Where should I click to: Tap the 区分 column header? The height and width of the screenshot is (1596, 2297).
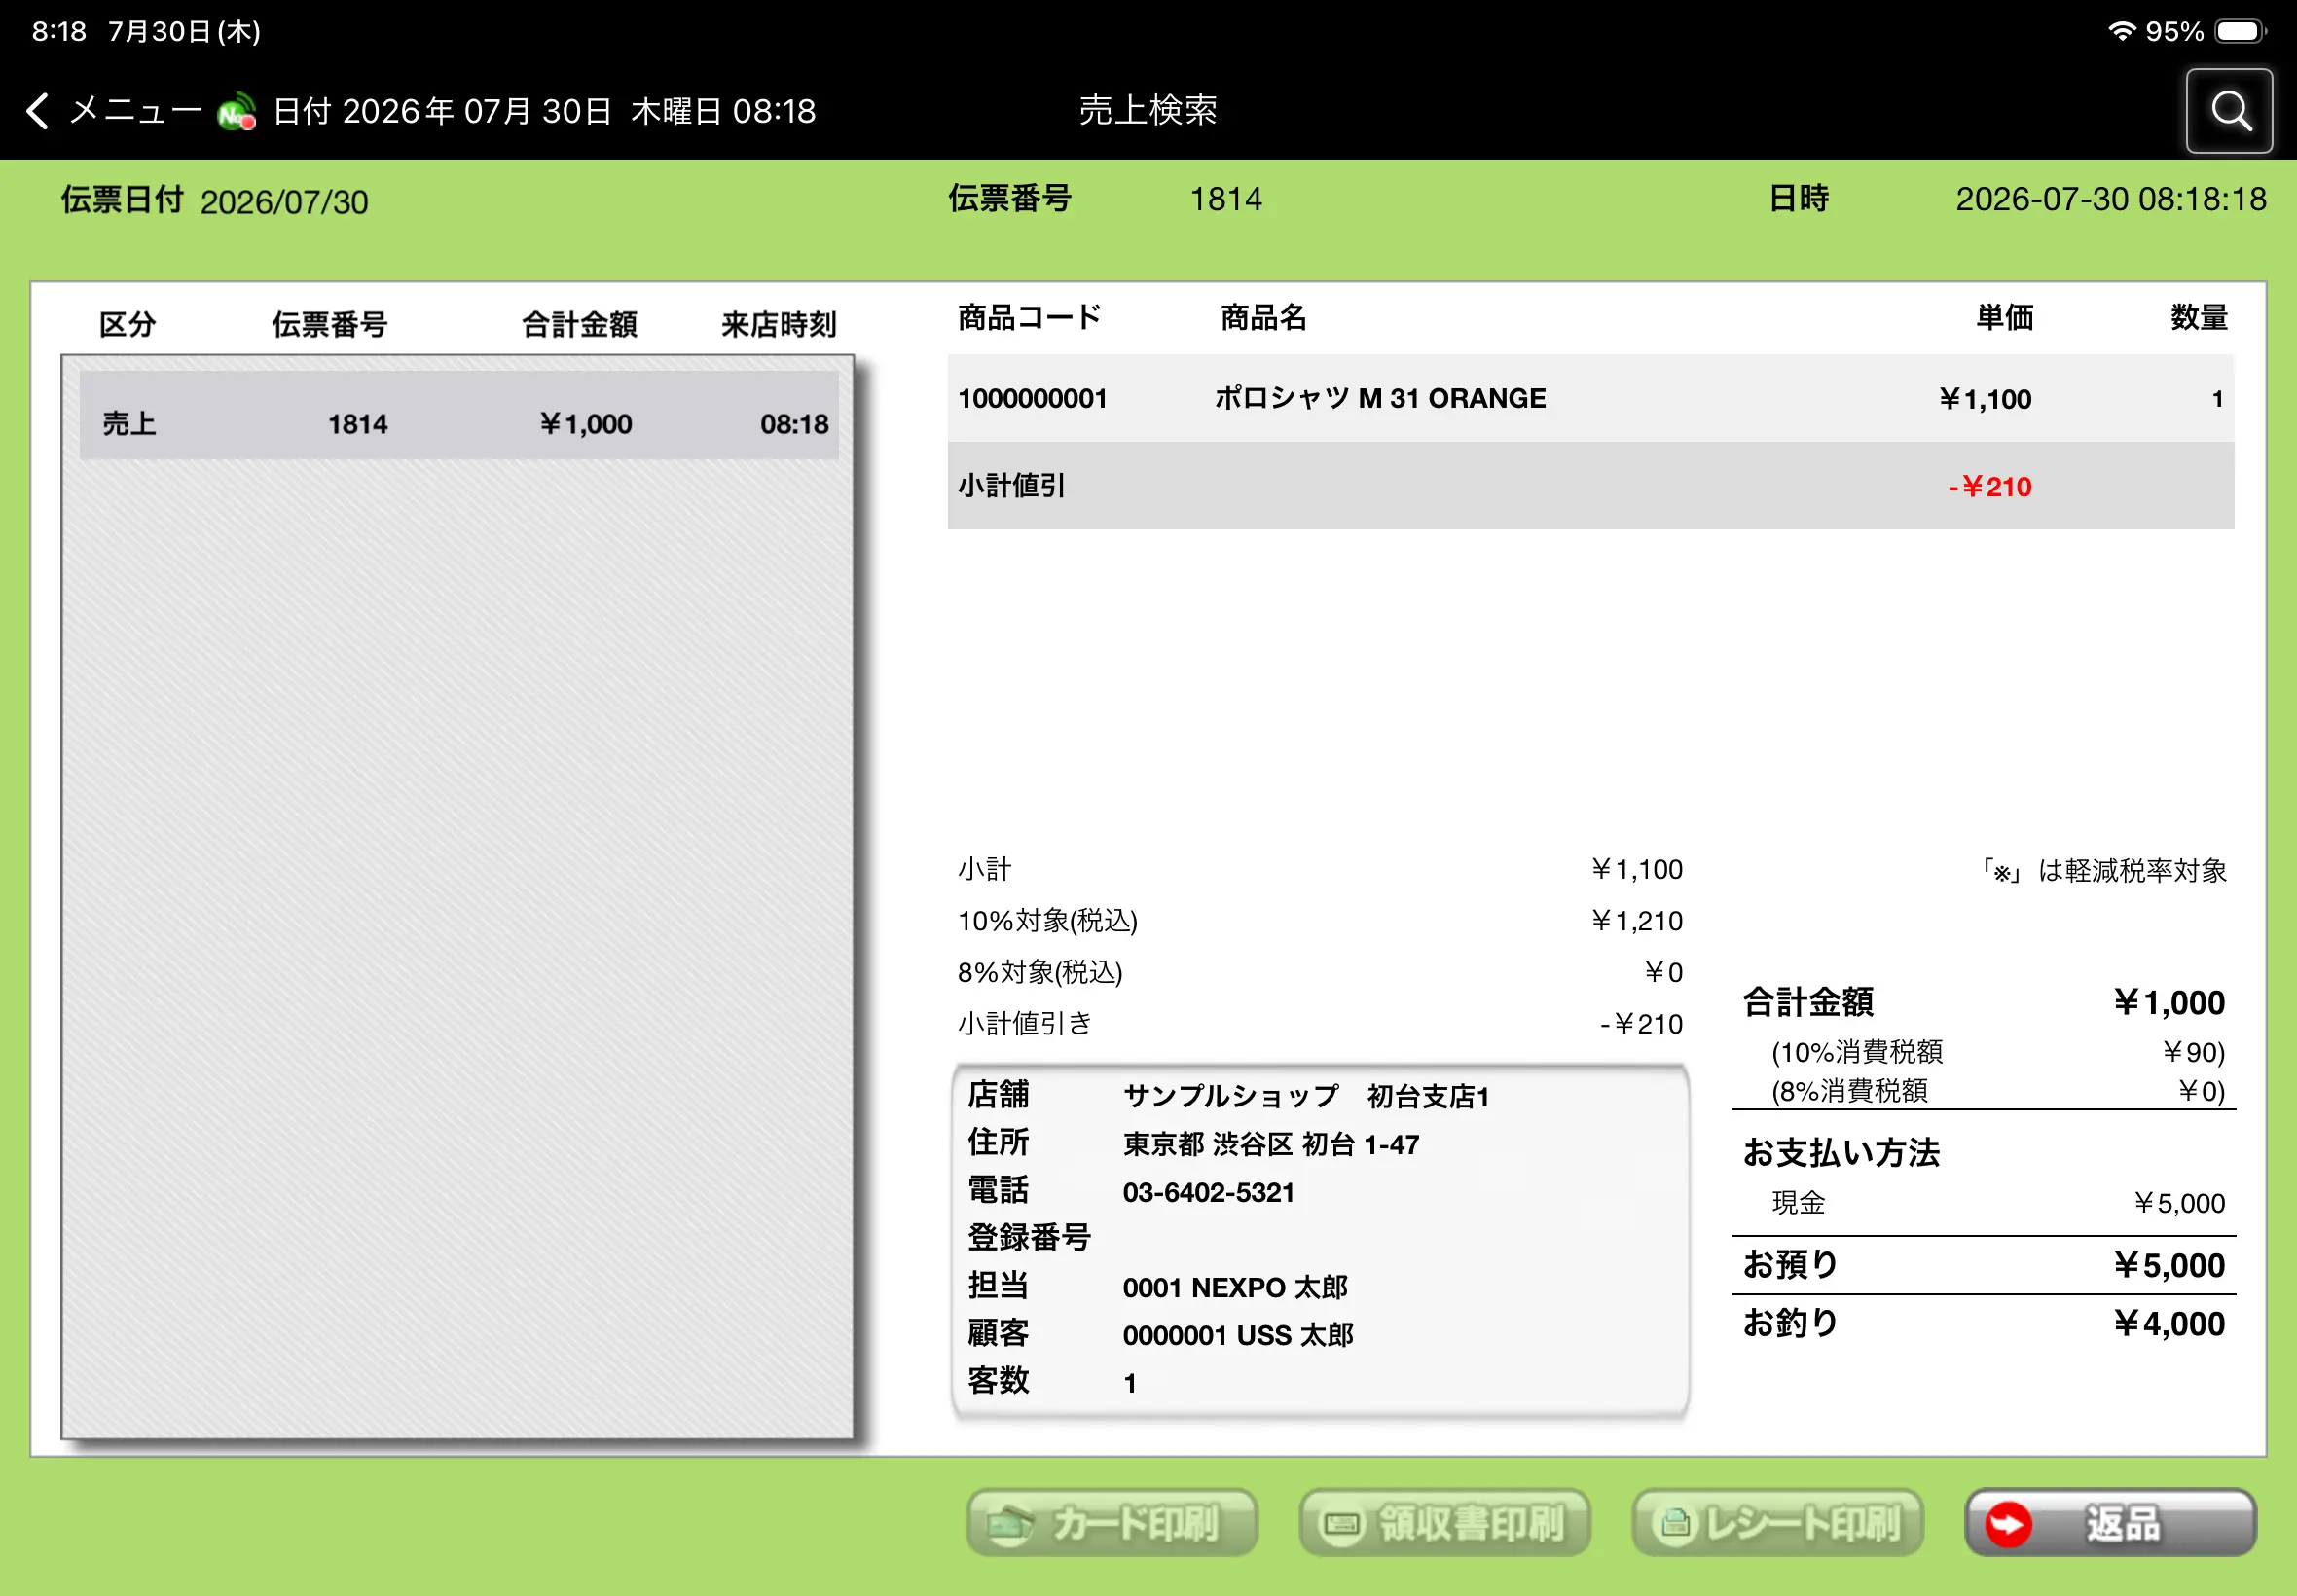128,324
